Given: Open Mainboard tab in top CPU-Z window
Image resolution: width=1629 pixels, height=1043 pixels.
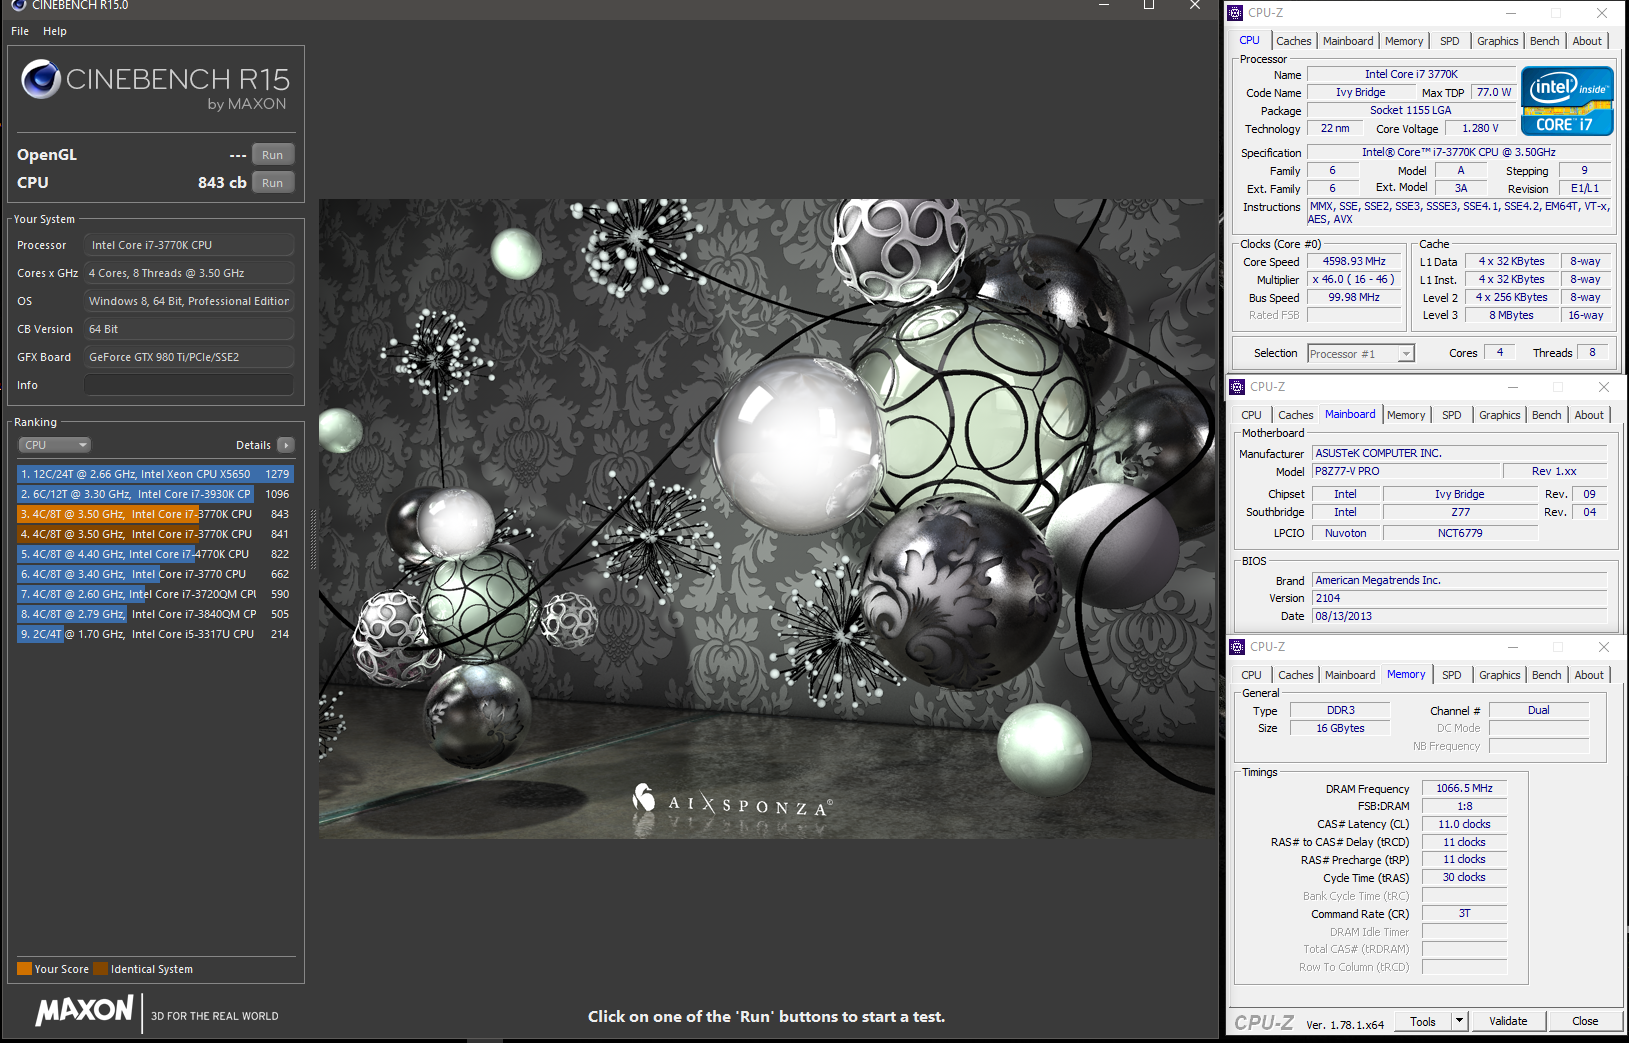Looking at the screenshot, I should coord(1348,41).
